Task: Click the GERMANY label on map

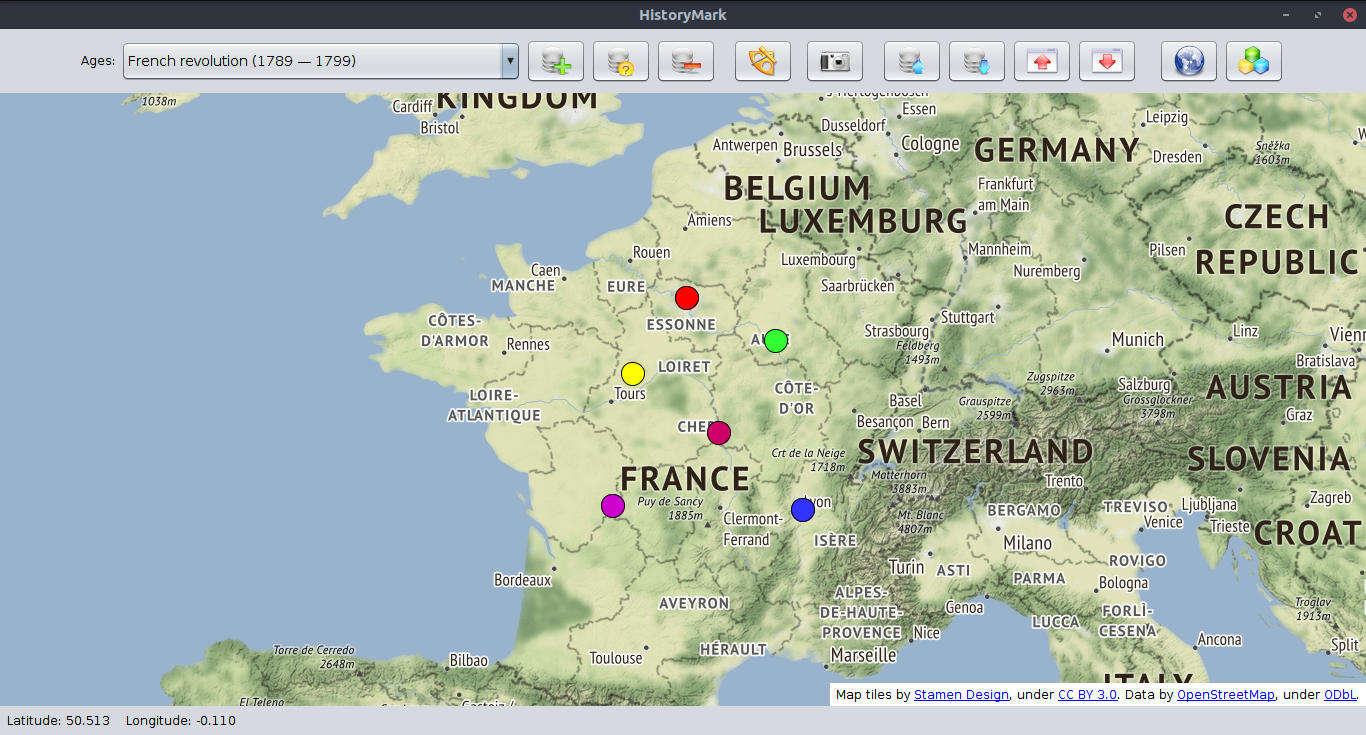Action: tap(1057, 150)
